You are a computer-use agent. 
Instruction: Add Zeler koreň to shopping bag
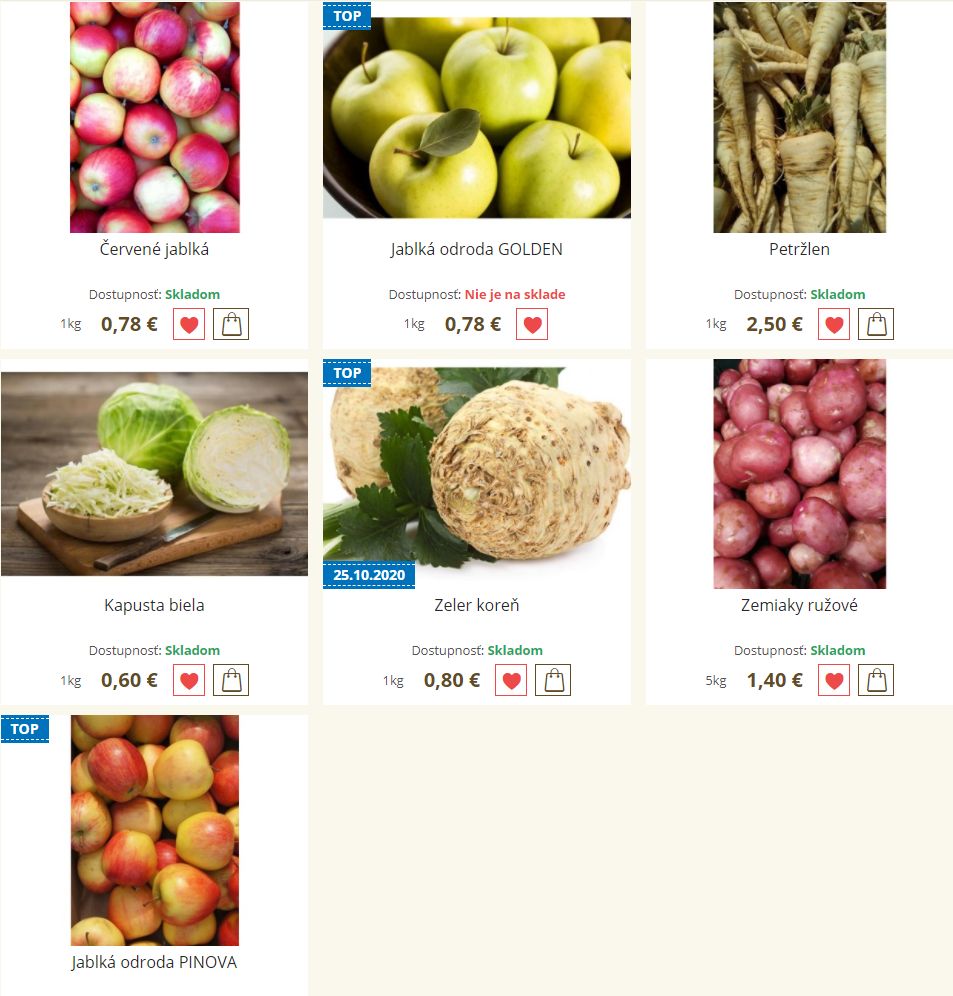pos(553,680)
